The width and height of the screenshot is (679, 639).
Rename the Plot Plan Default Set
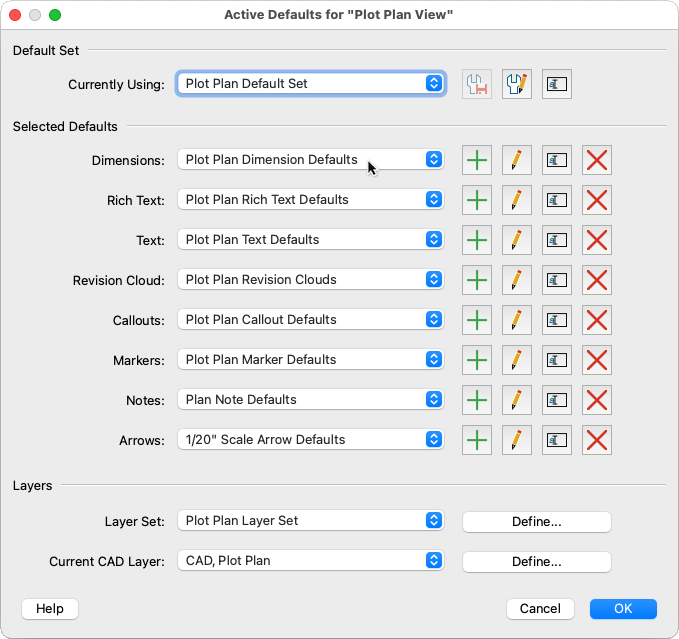(557, 84)
